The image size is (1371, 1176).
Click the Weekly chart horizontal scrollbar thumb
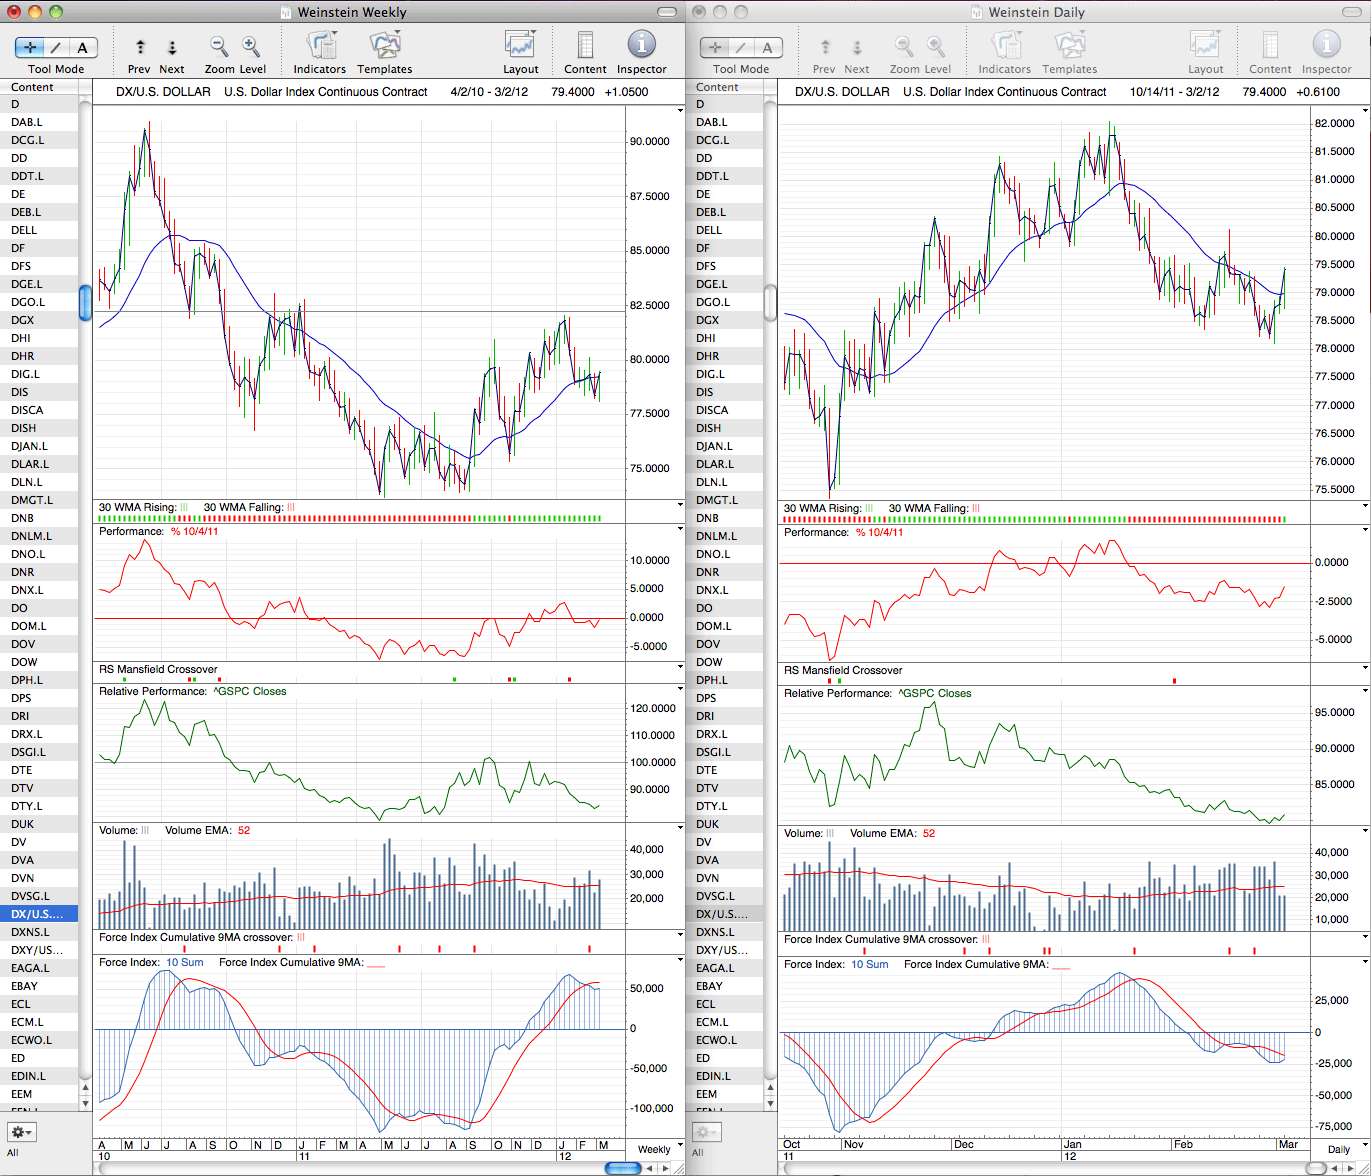[x=622, y=1168]
